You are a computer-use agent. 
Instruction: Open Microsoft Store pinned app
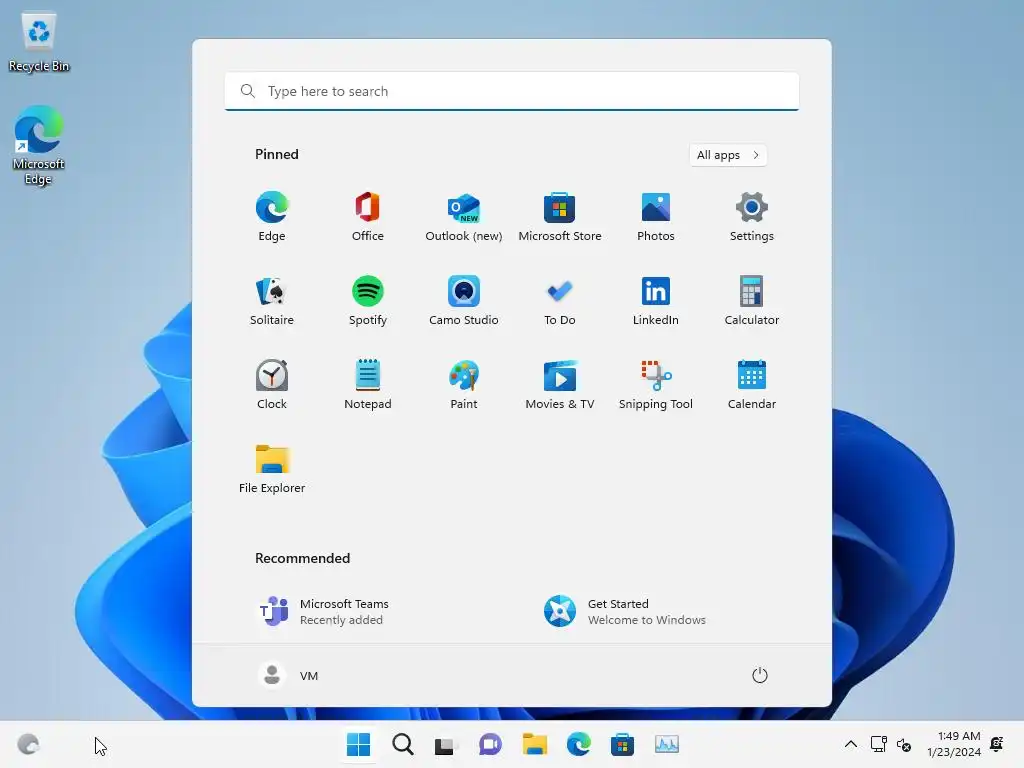pyautogui.click(x=560, y=217)
